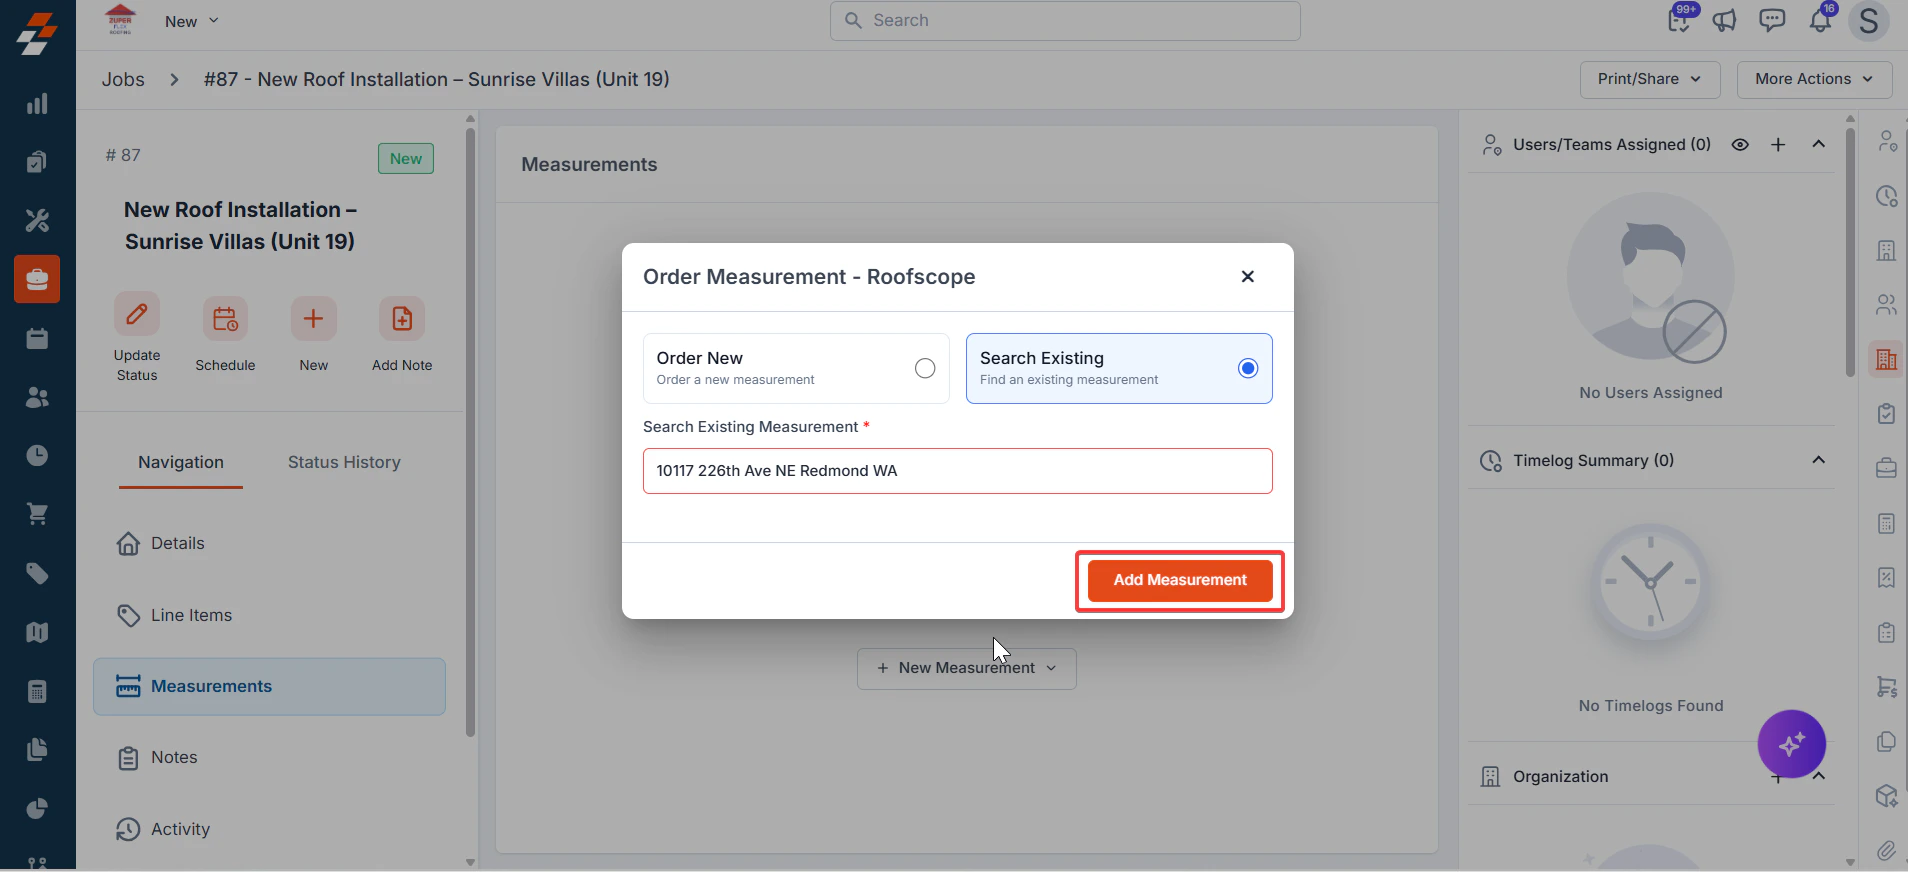Click the Search Existing Measurement address field

957,471
